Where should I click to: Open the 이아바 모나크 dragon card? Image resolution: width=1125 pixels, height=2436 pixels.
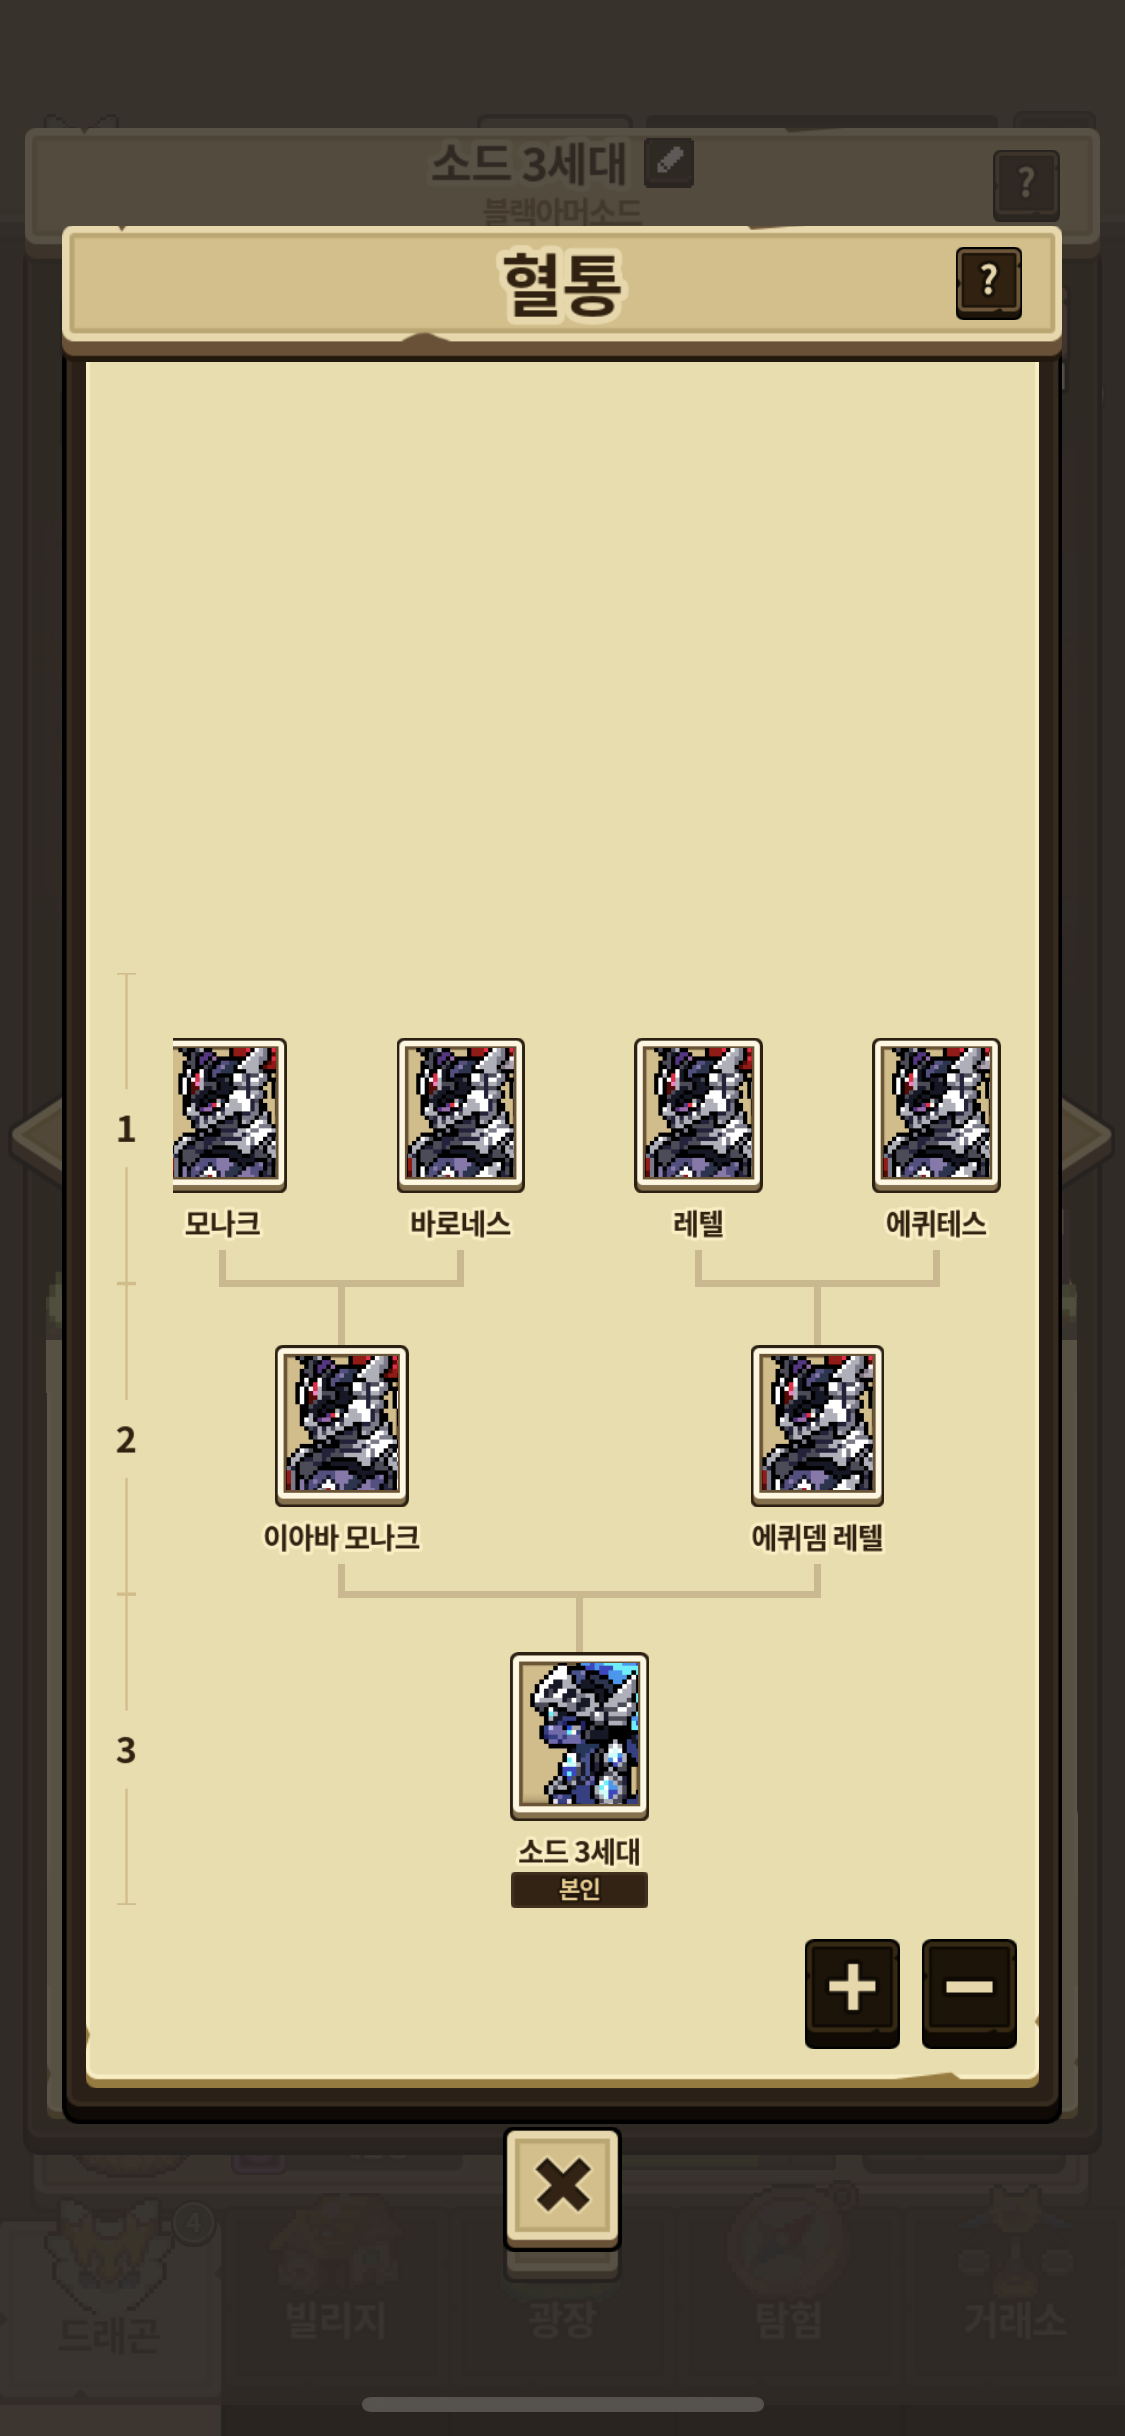pyautogui.click(x=342, y=1425)
